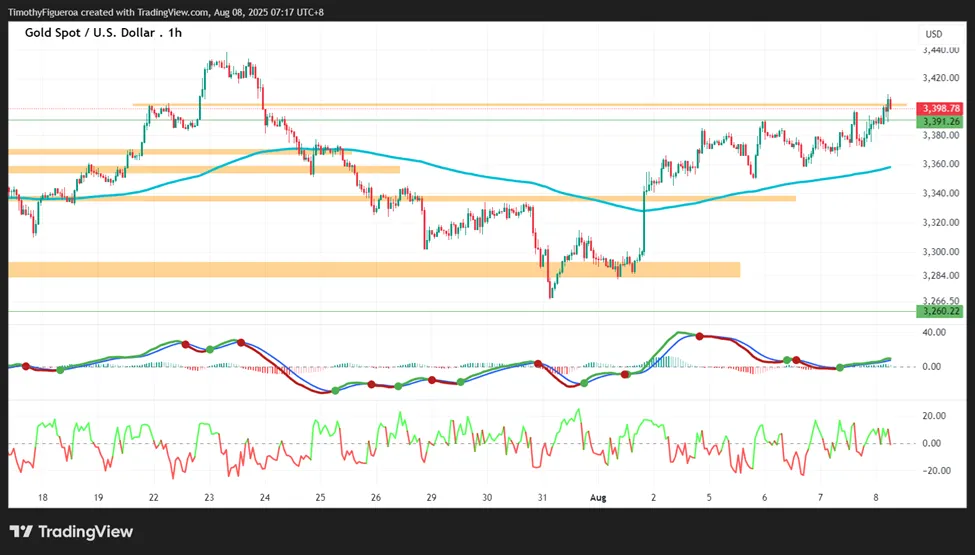Select the Gold Spot / U.S. Dollar 1h title
This screenshot has width=975, height=555.
click(x=103, y=33)
